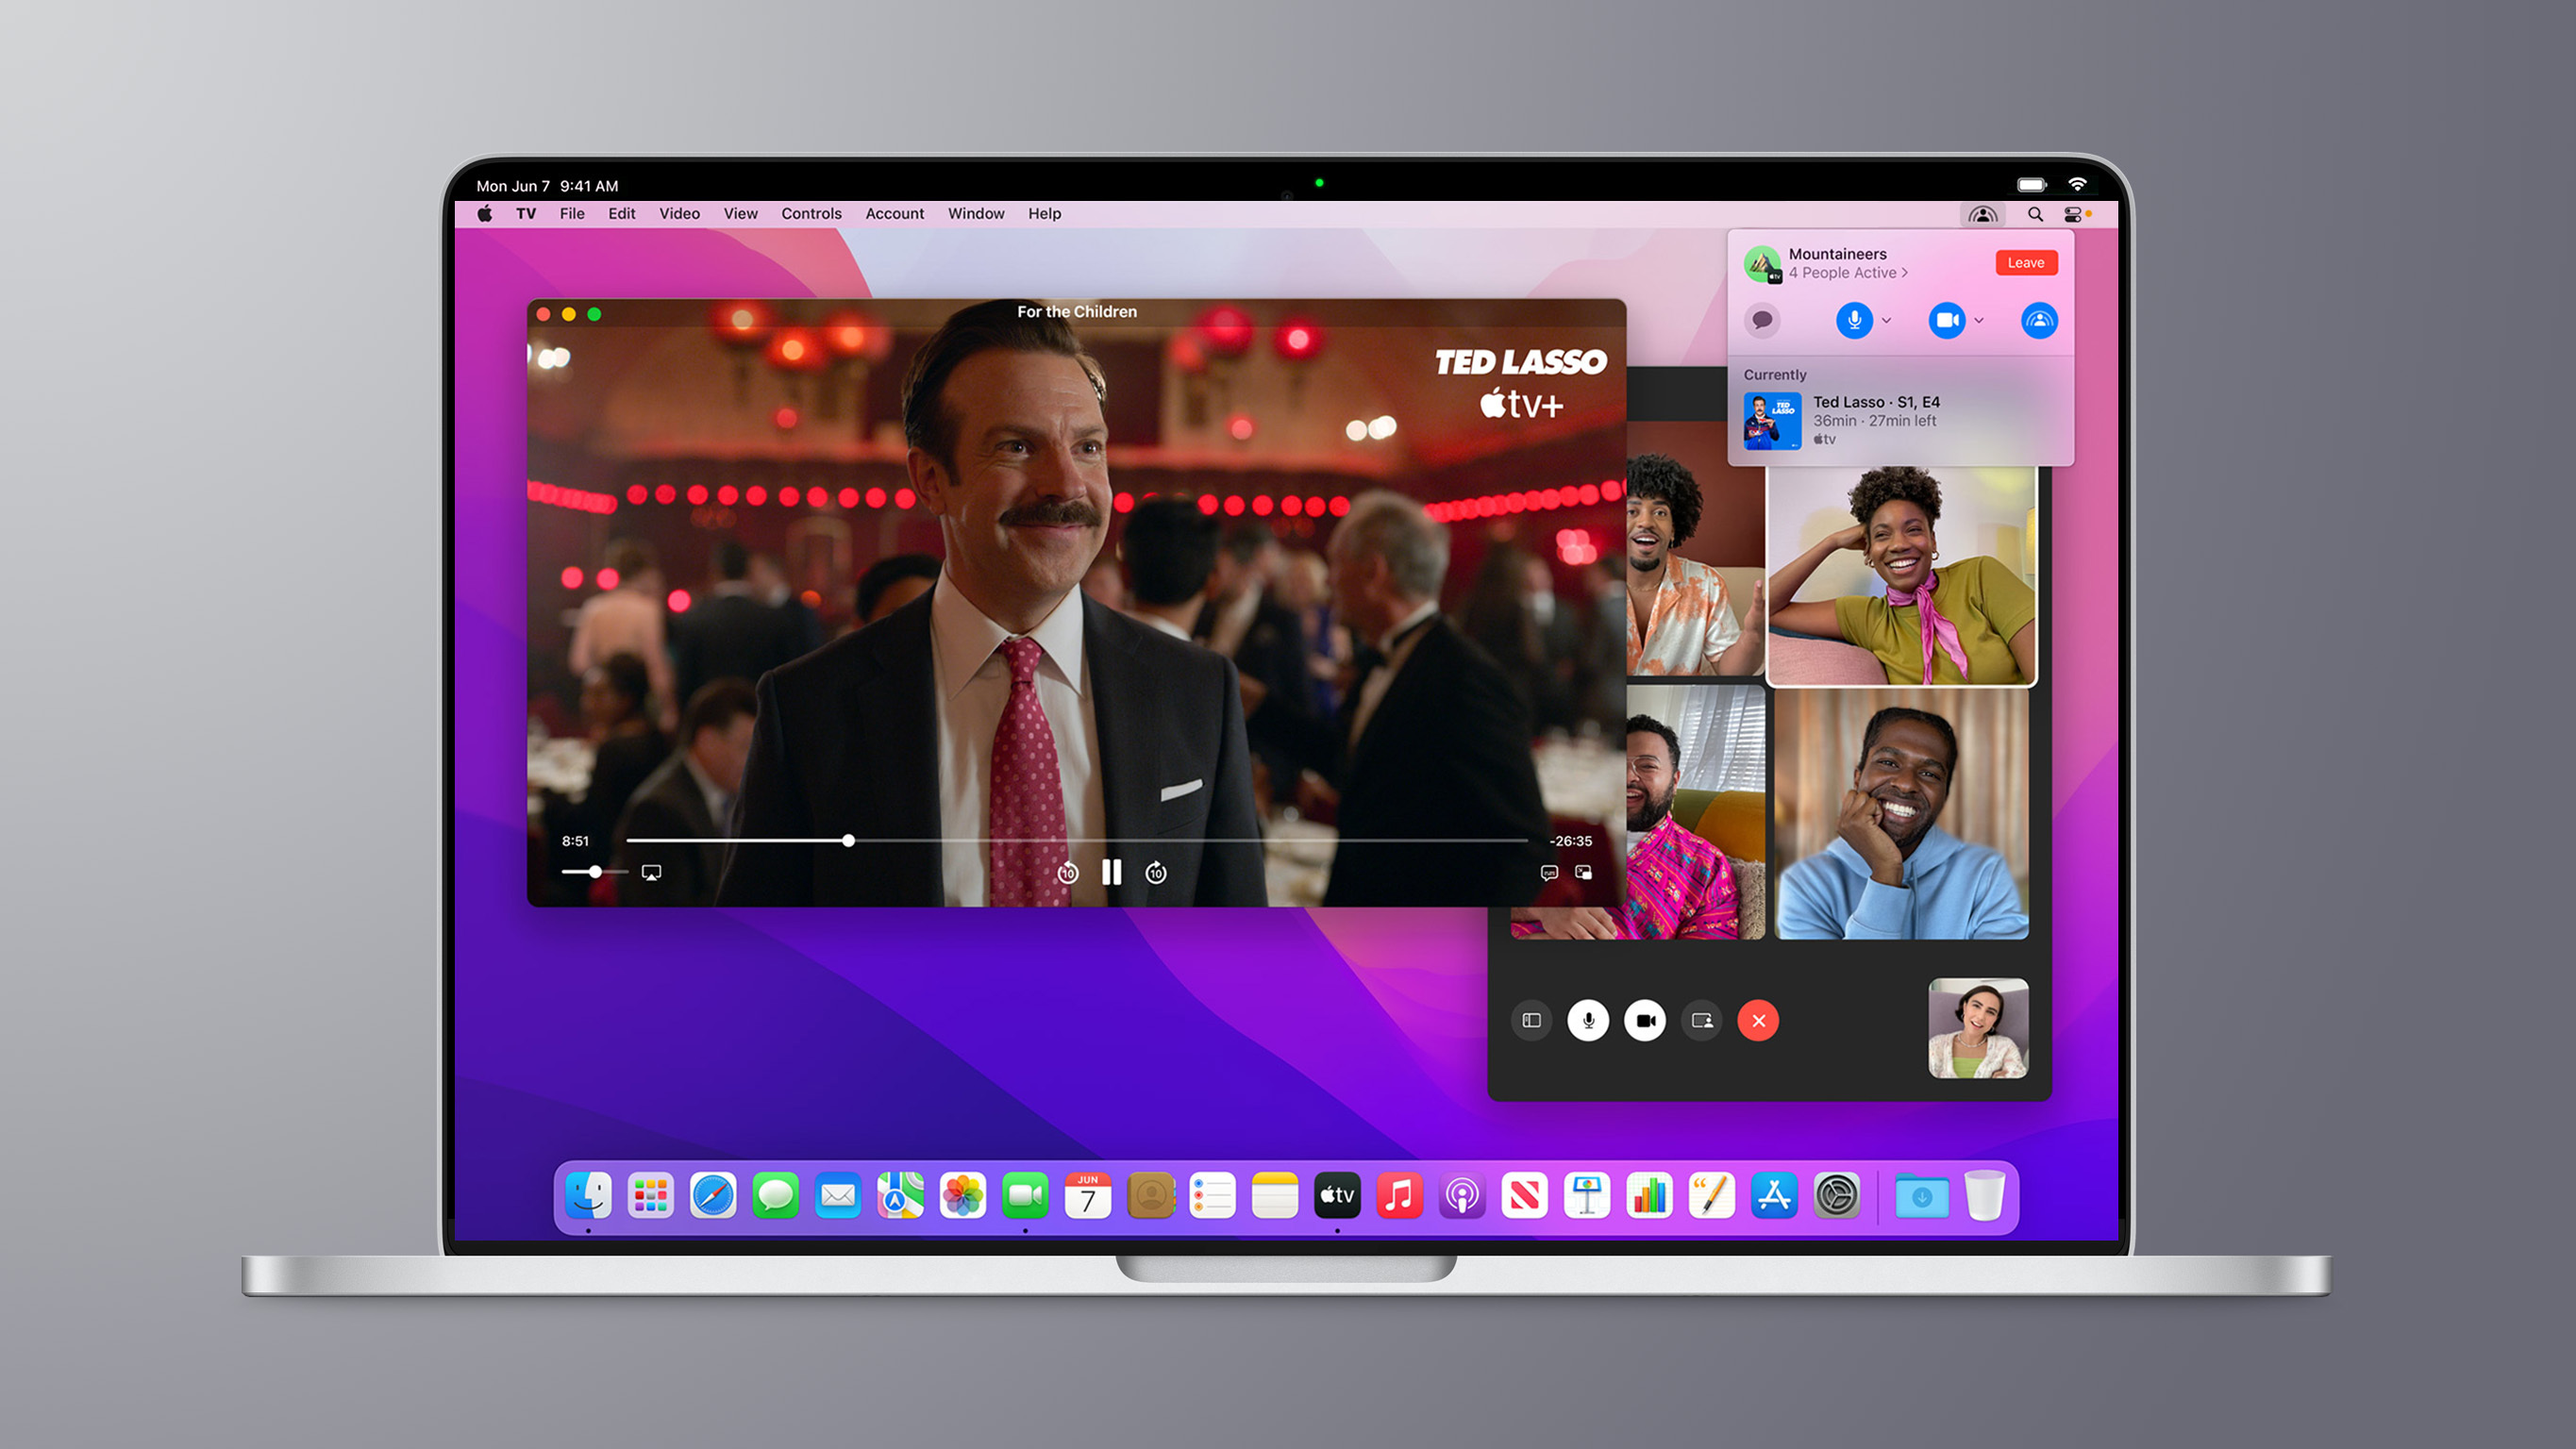Viewport: 2576px width, 1449px height.
Task: Open Maps from the Dock
Action: click(x=900, y=1195)
